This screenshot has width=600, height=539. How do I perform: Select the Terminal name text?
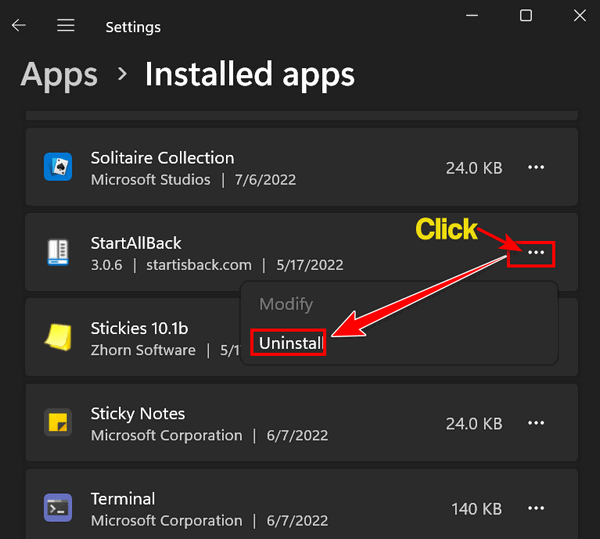click(123, 499)
